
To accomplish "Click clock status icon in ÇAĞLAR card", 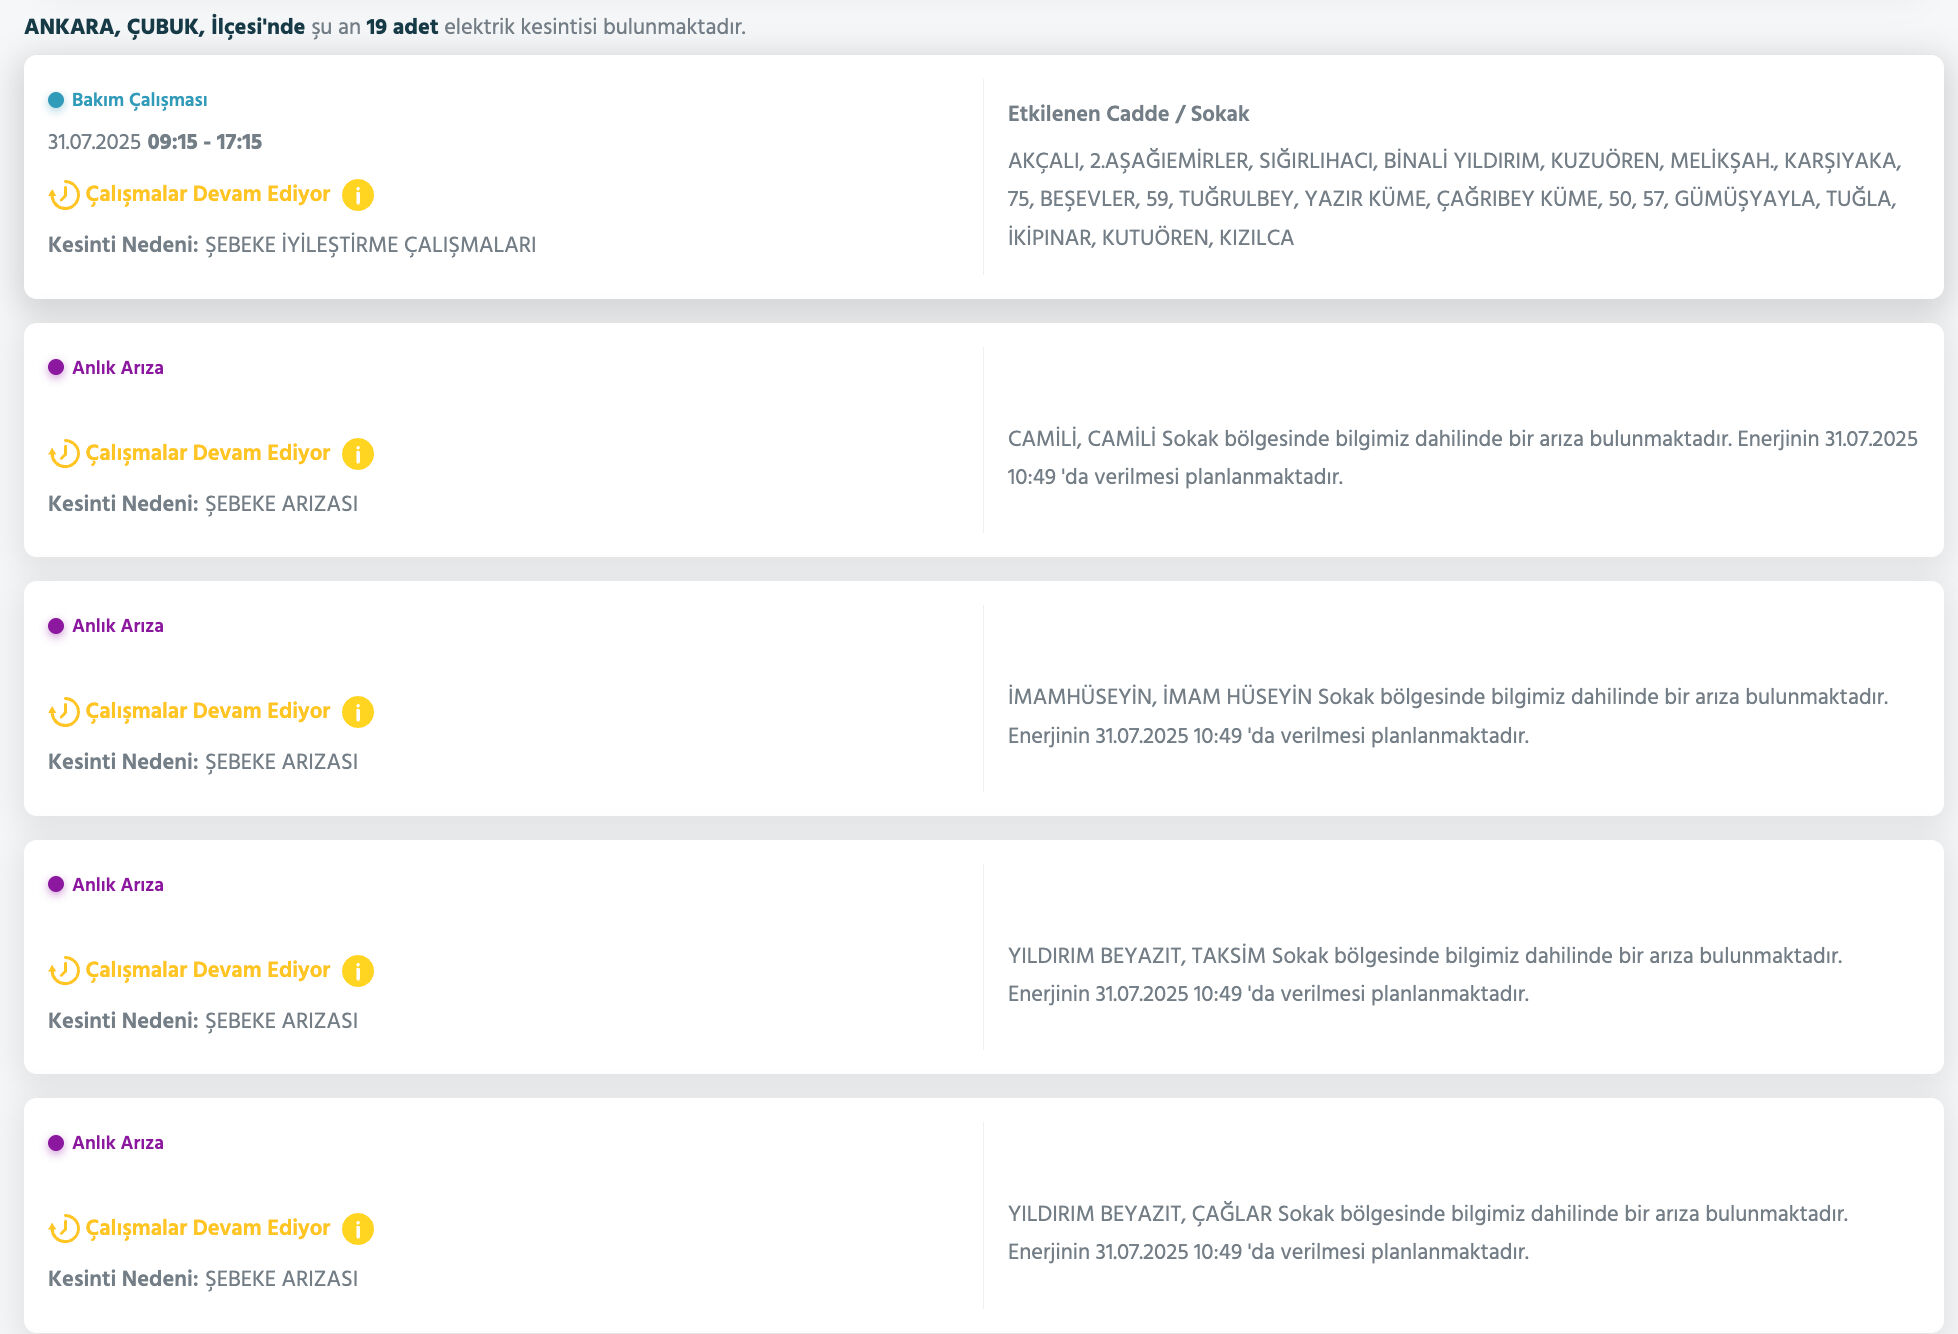I will [x=64, y=1229].
